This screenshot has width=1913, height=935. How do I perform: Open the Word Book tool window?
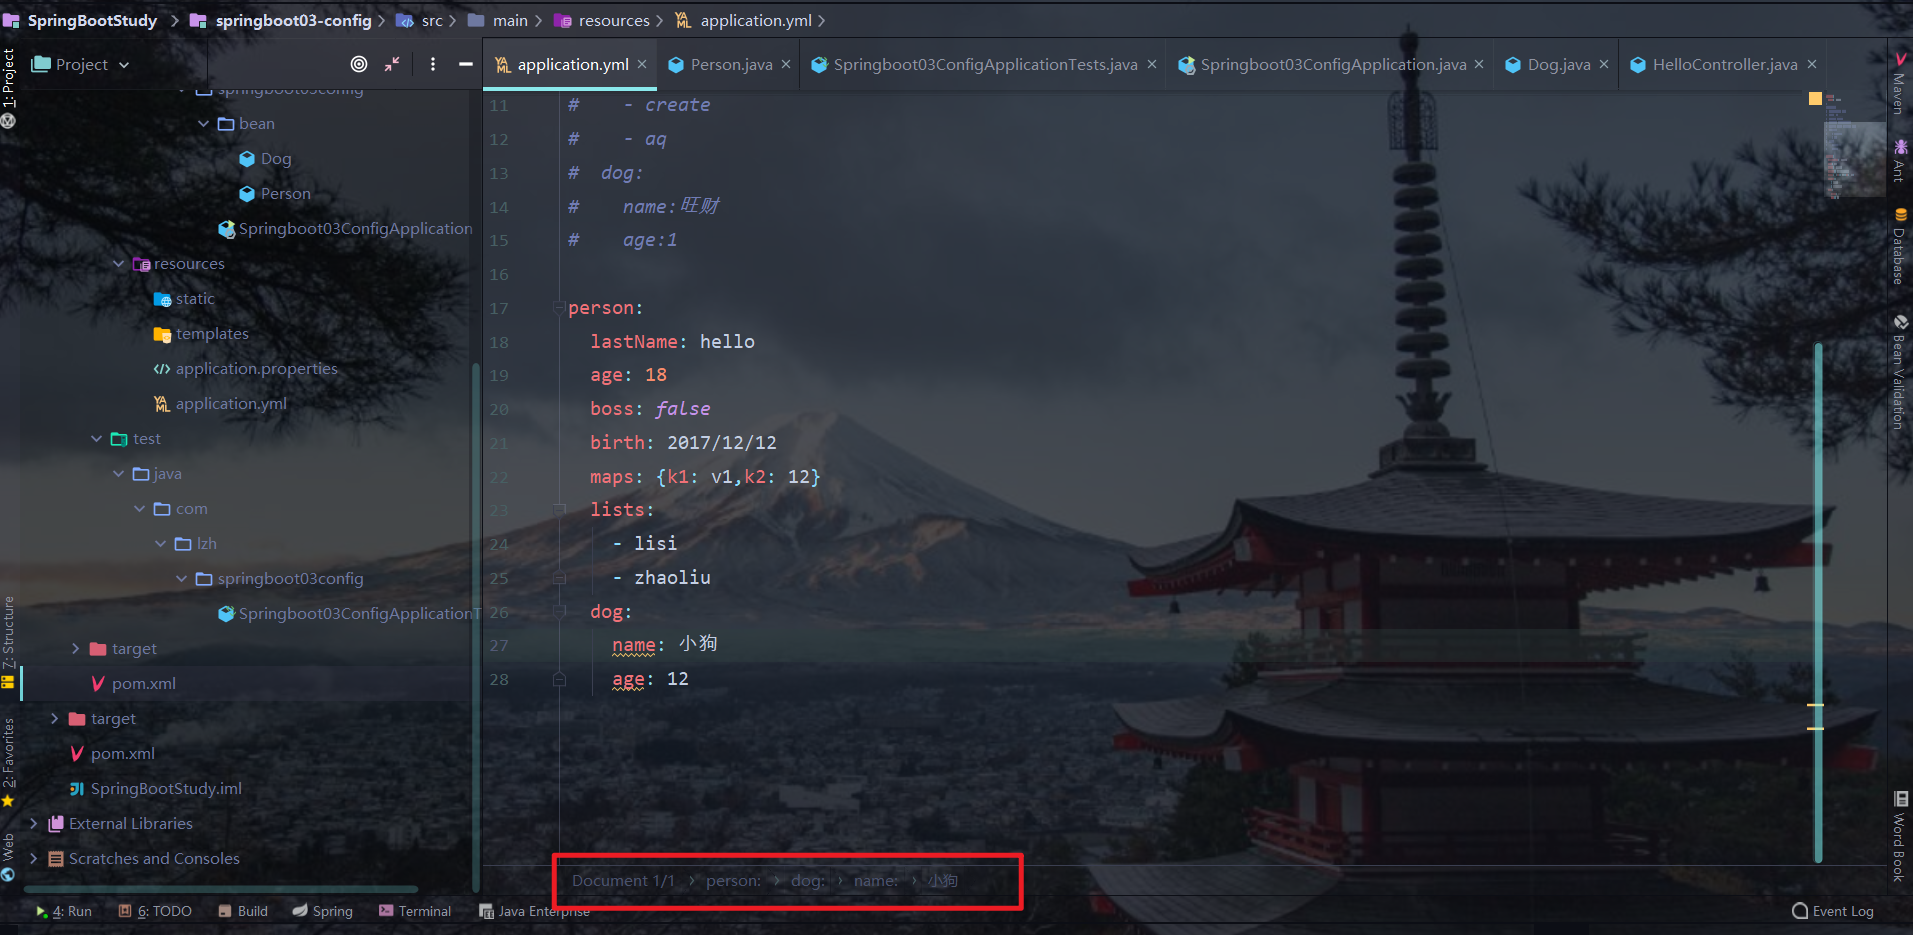click(1899, 836)
